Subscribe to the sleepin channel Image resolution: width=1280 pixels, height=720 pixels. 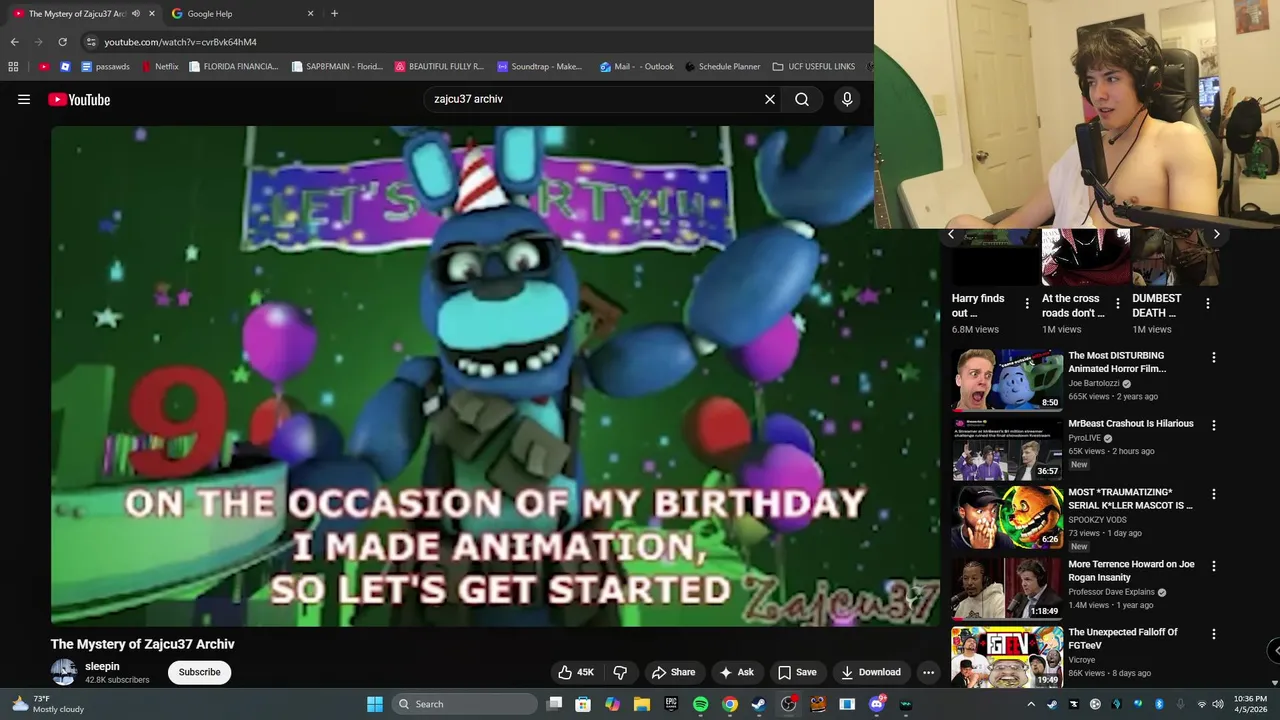(x=199, y=672)
